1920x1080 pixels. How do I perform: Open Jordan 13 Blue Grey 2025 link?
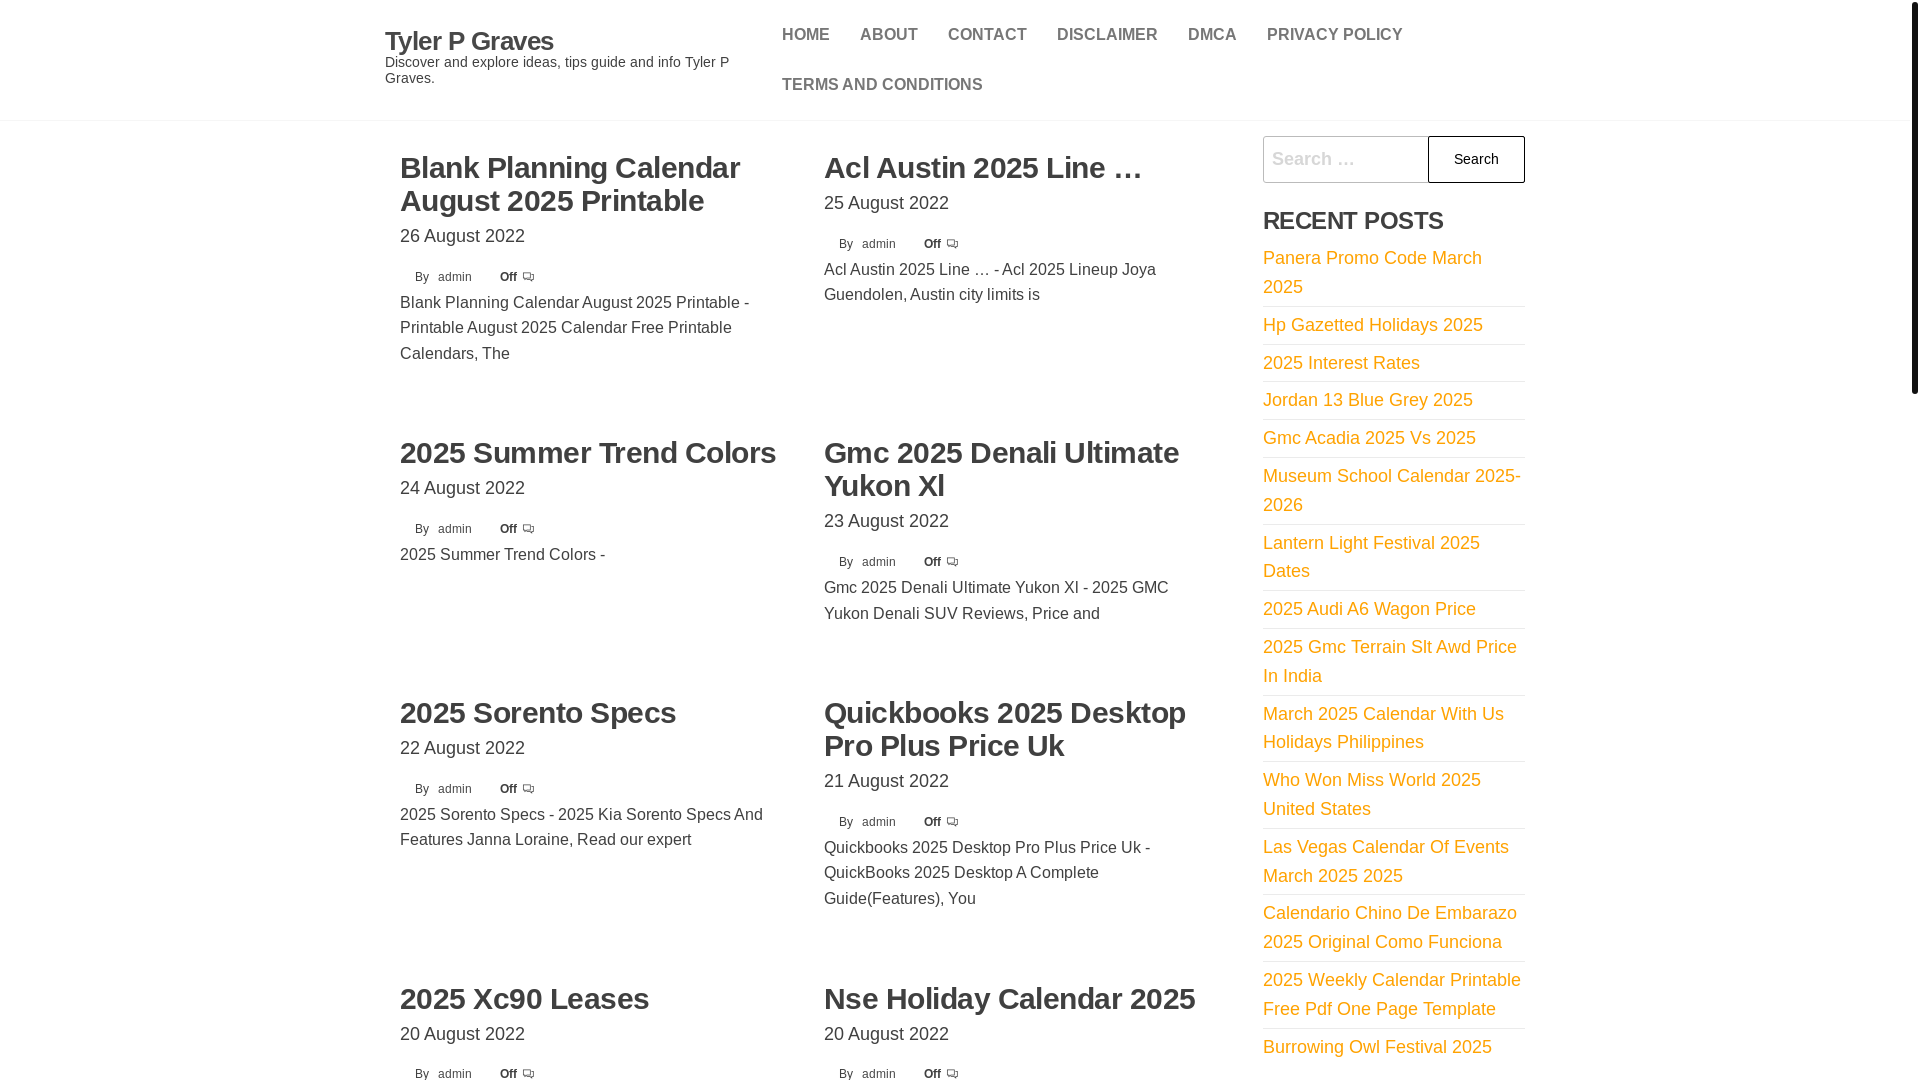coord(1368,400)
